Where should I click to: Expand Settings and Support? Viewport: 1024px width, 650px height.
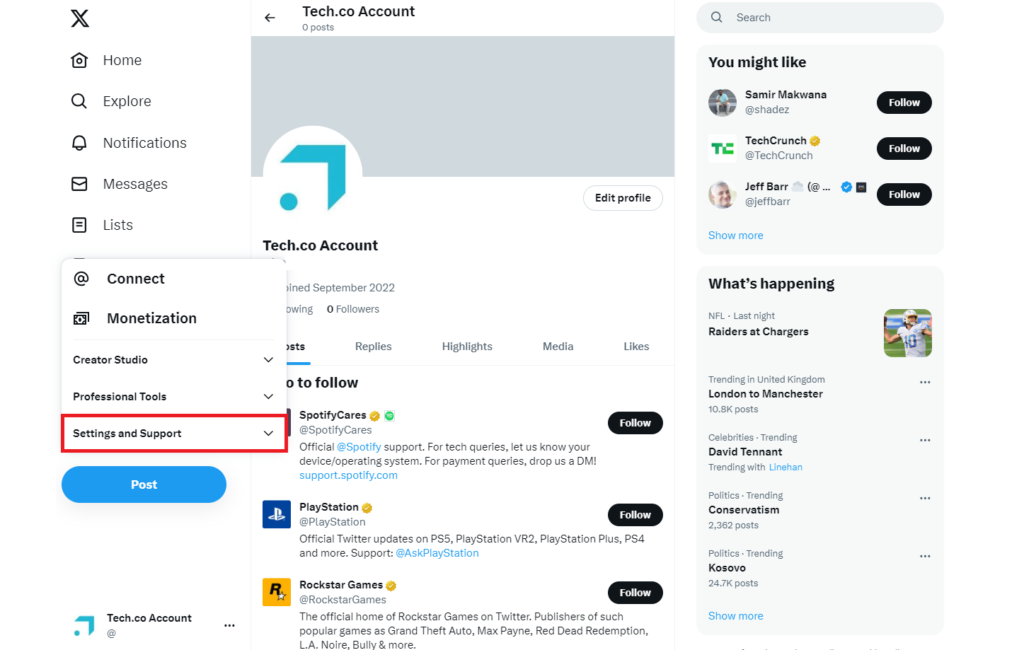pos(173,433)
